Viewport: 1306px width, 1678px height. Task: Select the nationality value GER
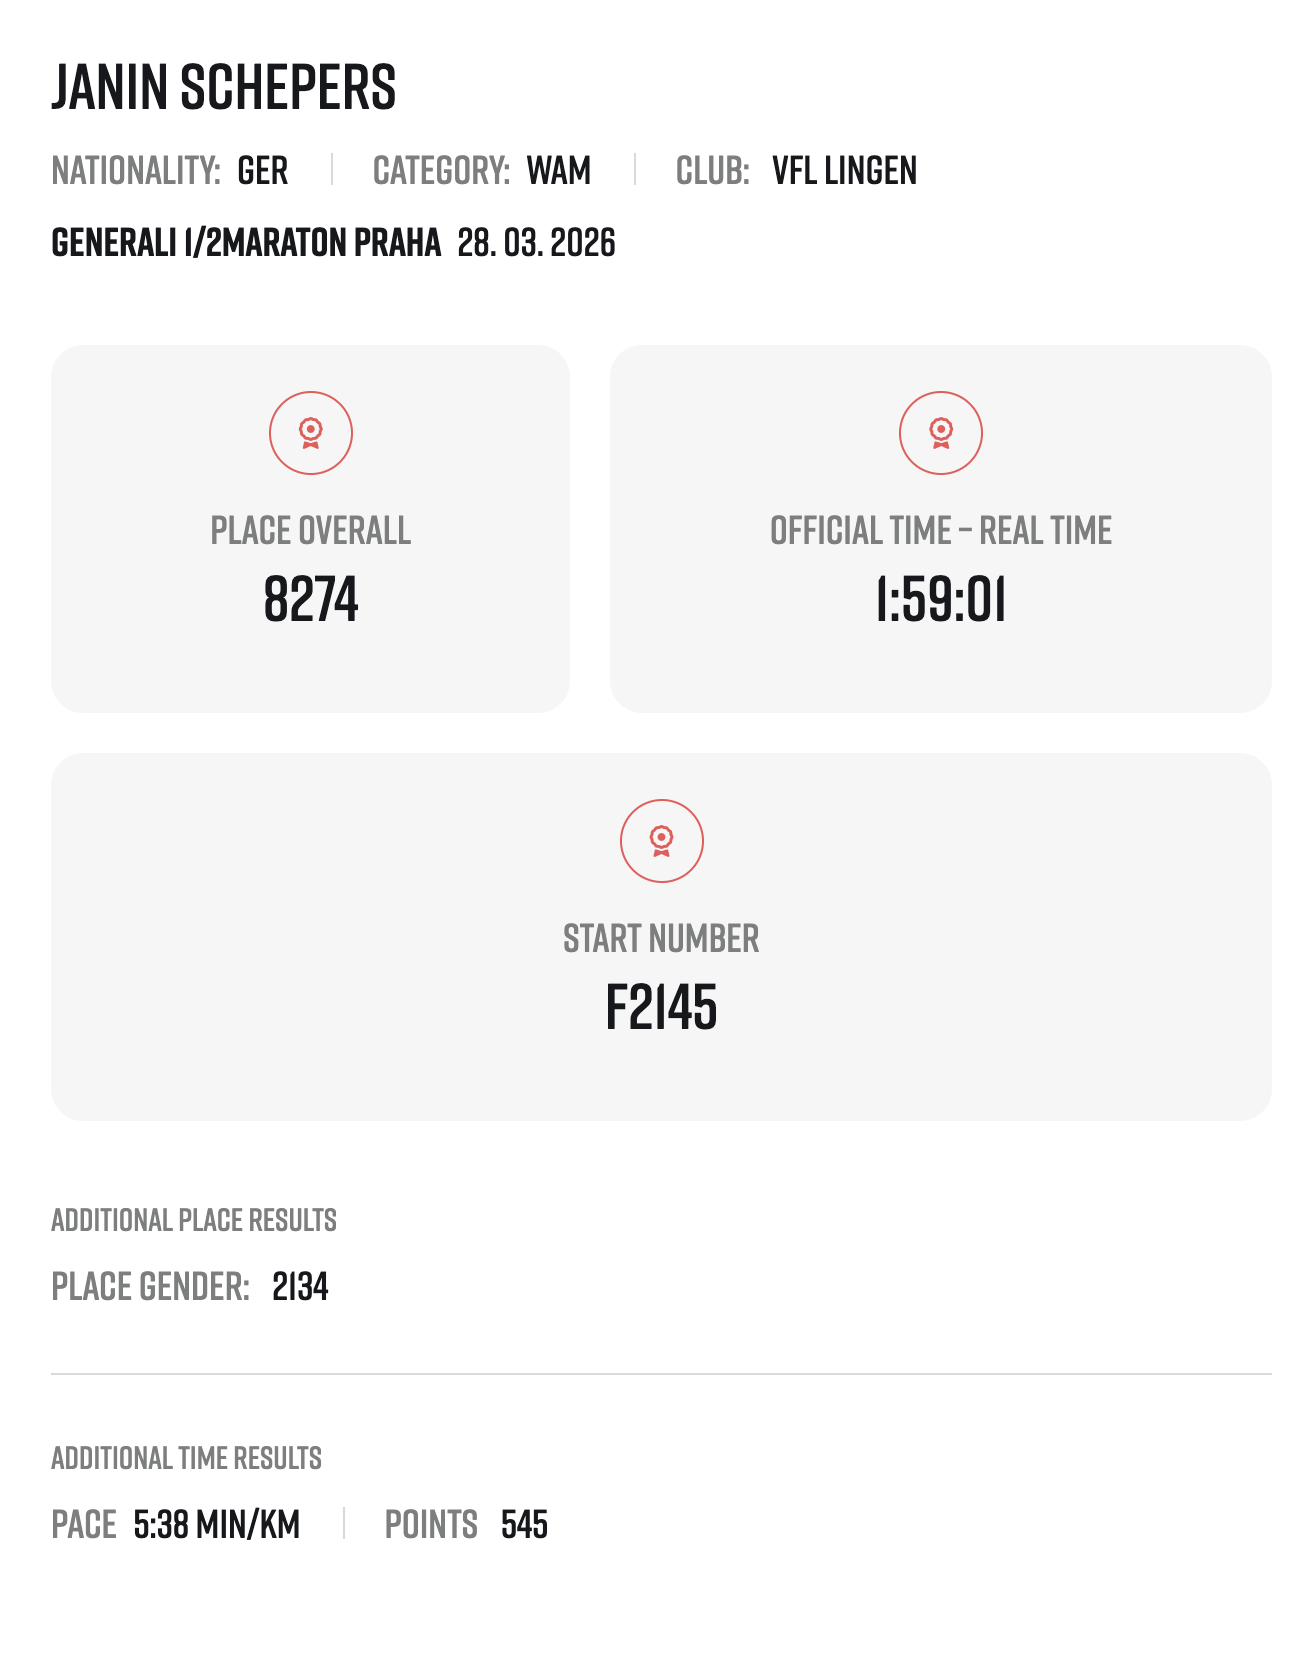263,171
